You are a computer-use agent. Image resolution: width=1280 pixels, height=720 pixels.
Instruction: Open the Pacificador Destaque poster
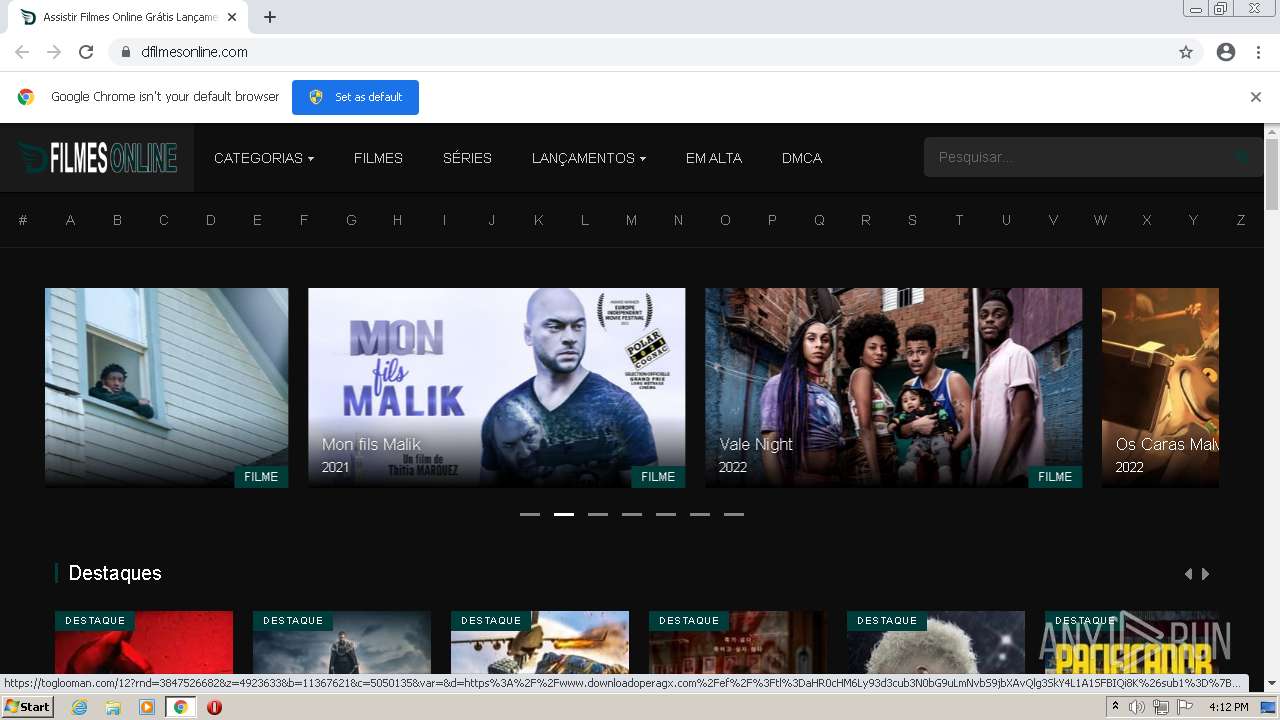coord(1132,643)
